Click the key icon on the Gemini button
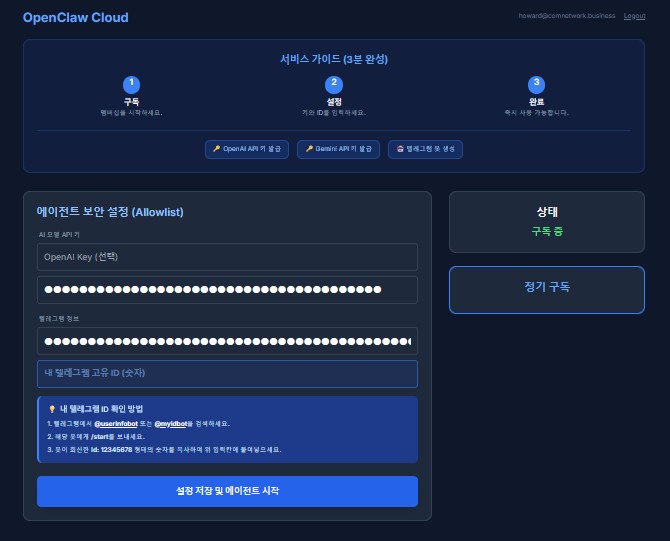This screenshot has height=541, width=670. pos(309,149)
